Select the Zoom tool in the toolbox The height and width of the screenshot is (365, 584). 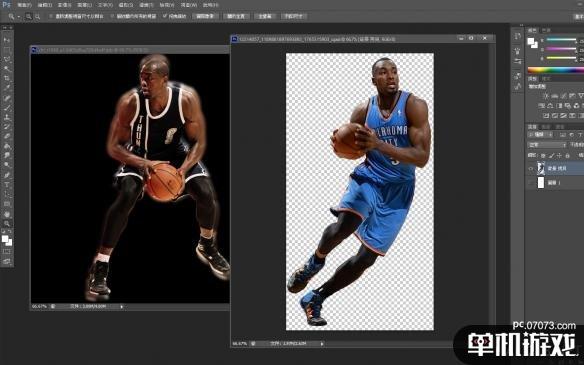click(7, 223)
